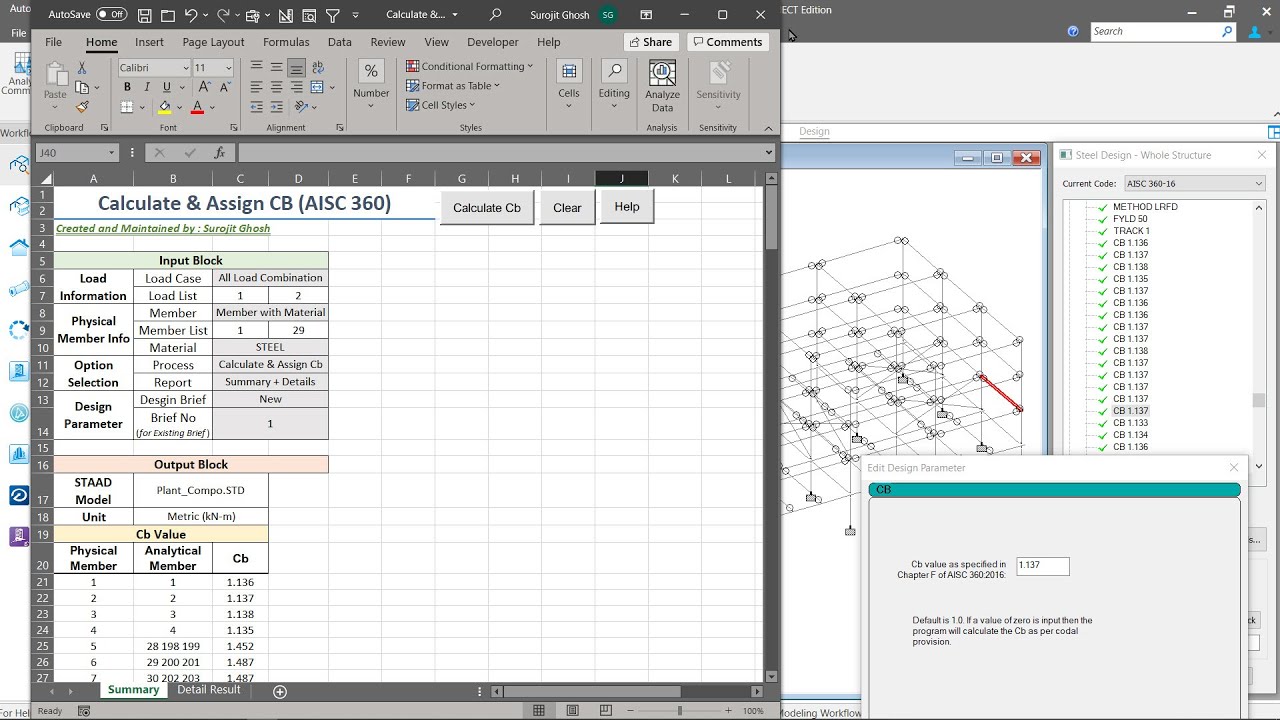
Task: Click the Clear macro button
Action: (x=567, y=208)
